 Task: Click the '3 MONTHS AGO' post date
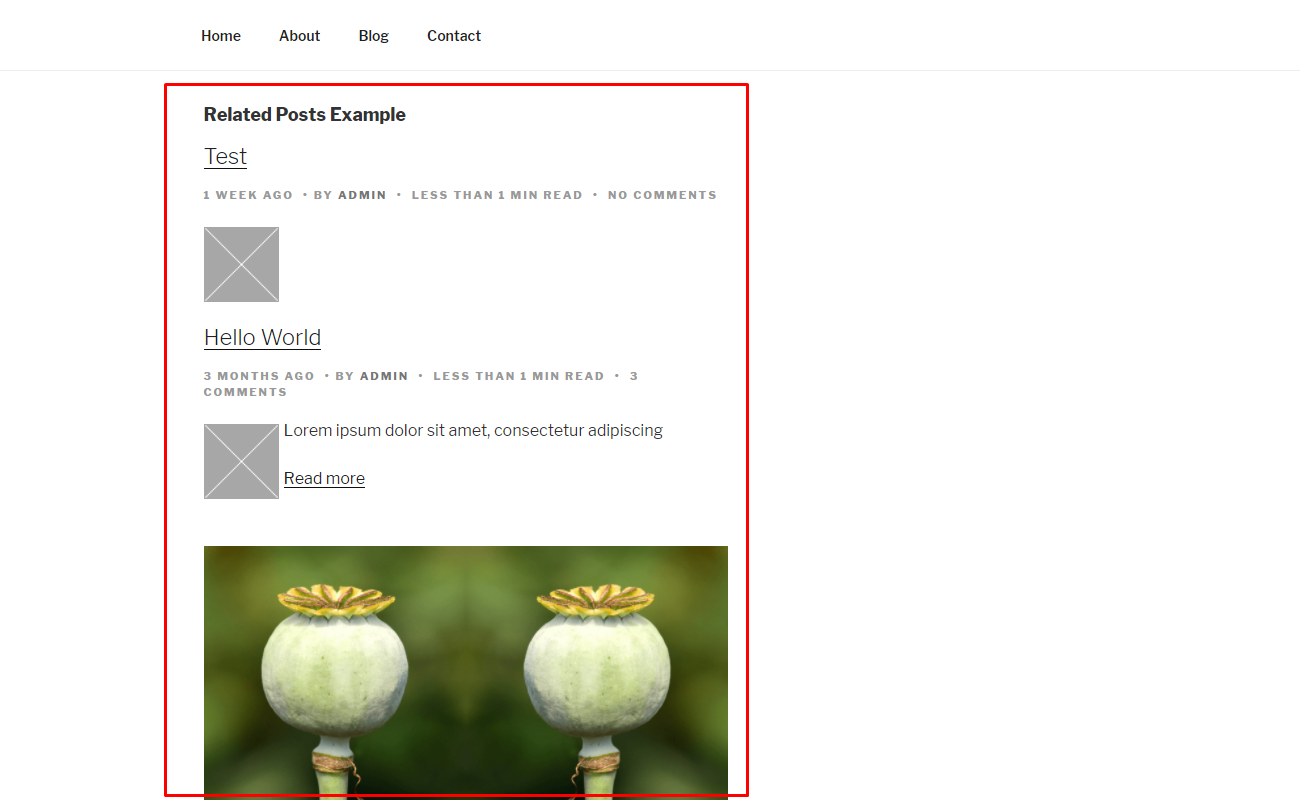pyautogui.click(x=259, y=376)
